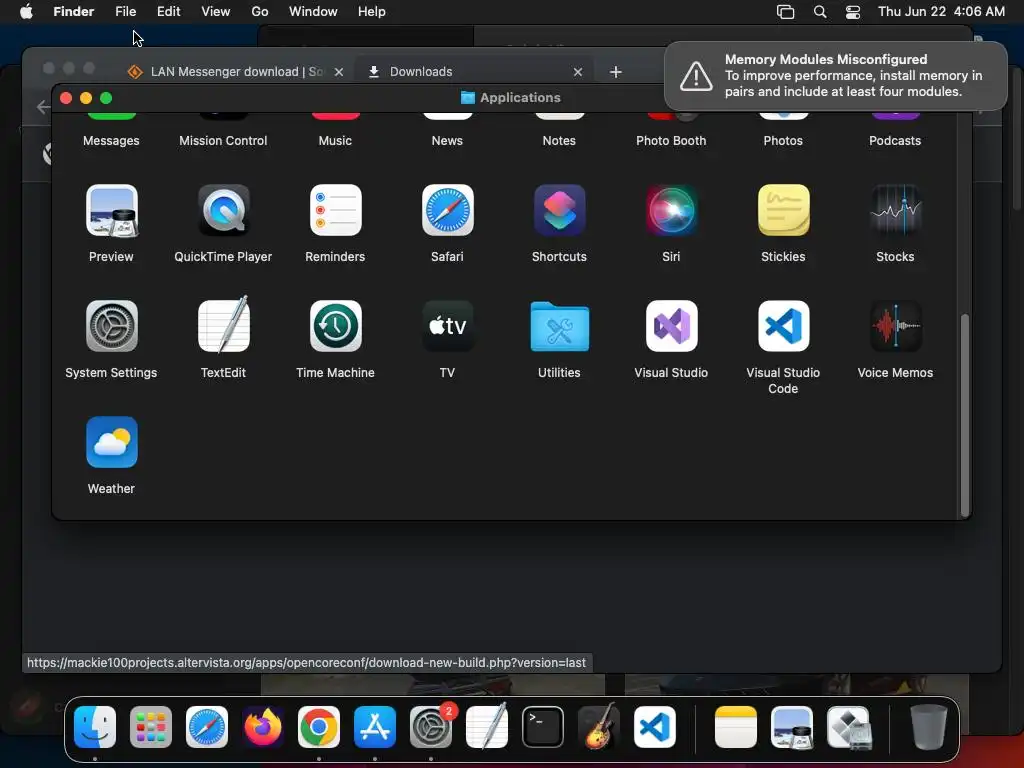The height and width of the screenshot is (768, 1024).
Task: Open Terminal from the Dock
Action: click(543, 727)
